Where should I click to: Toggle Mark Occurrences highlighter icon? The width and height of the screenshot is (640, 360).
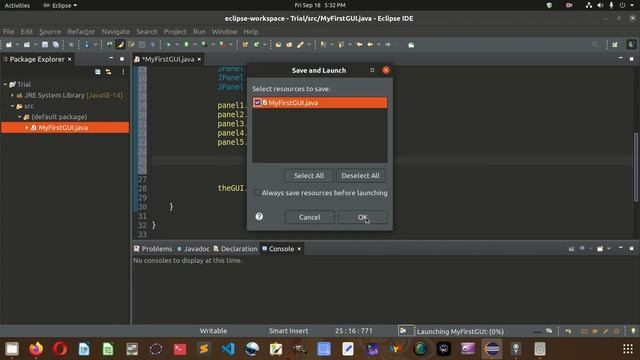120,44
